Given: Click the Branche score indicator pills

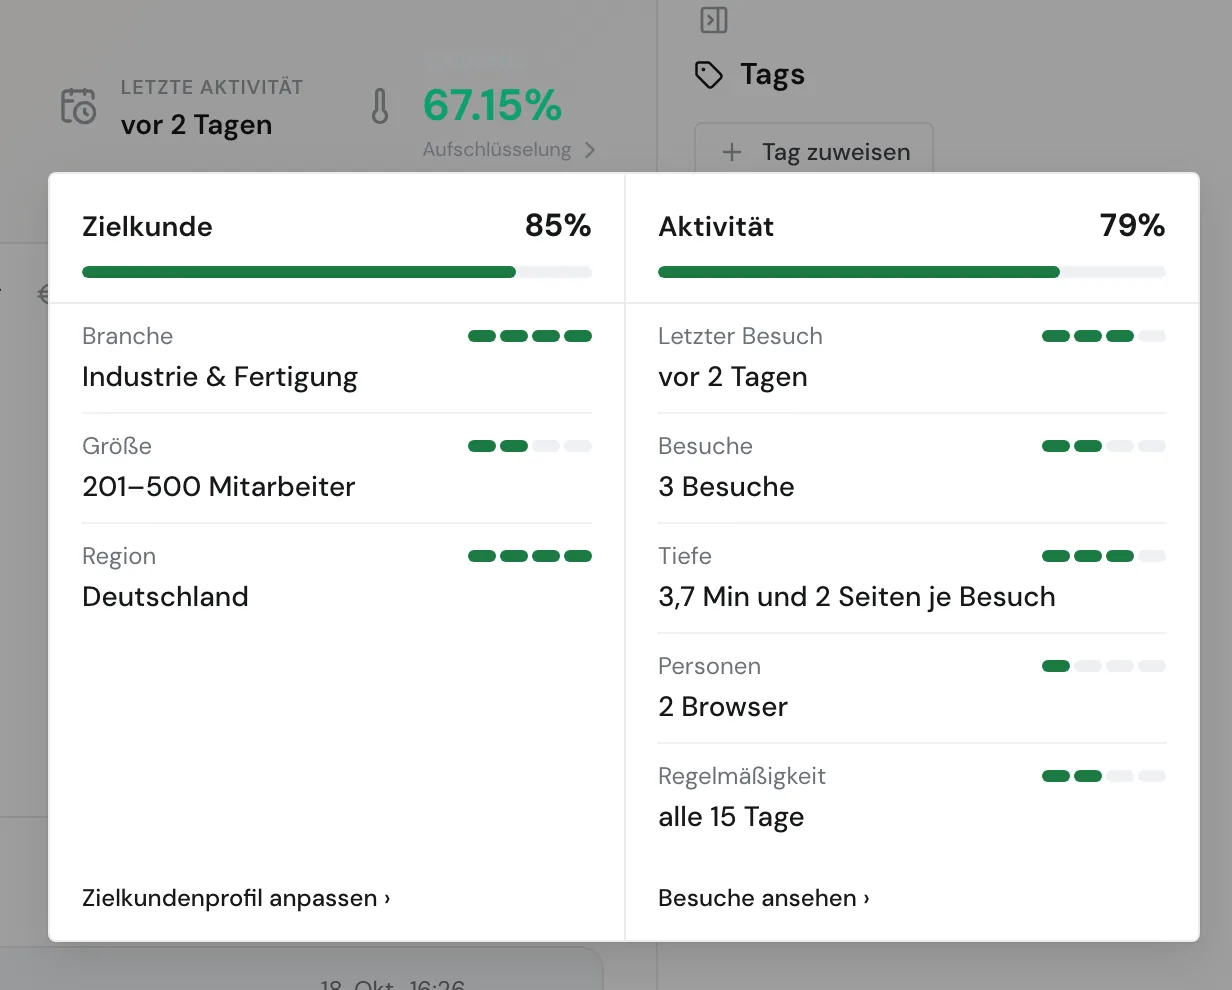Looking at the screenshot, I should pyautogui.click(x=530, y=336).
